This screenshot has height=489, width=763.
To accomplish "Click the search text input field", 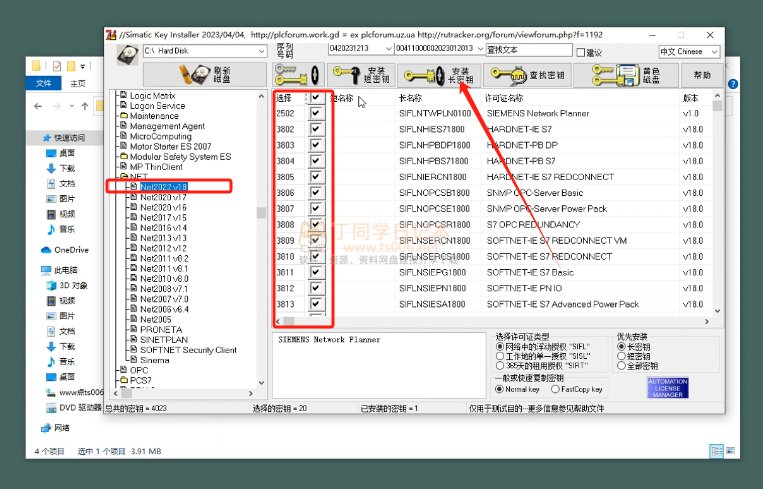I will pos(529,50).
